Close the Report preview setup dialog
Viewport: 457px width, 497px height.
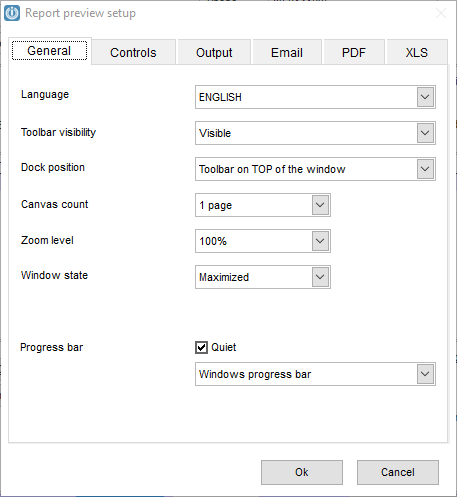(x=441, y=13)
